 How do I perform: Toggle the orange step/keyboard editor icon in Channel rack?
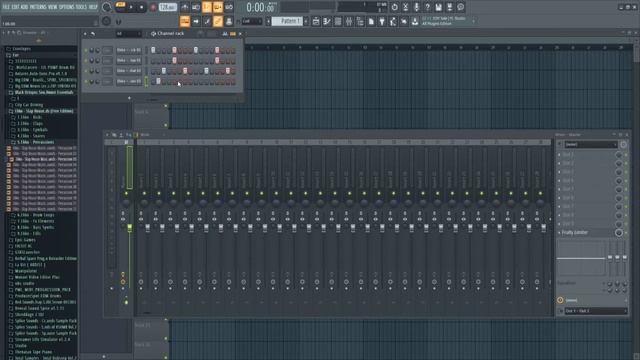tap(233, 34)
